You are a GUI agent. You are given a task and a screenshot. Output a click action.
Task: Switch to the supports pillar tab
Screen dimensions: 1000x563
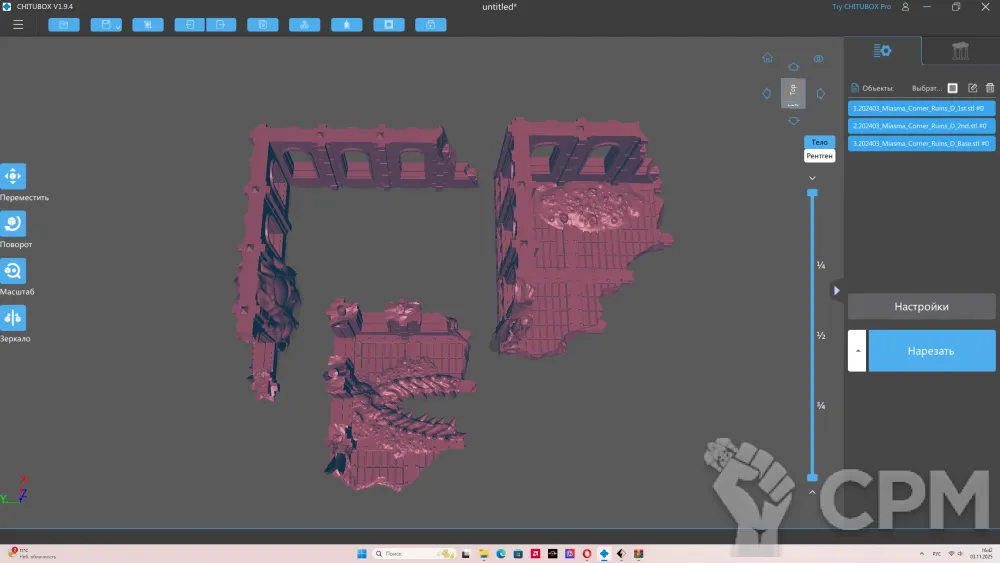[x=960, y=51]
